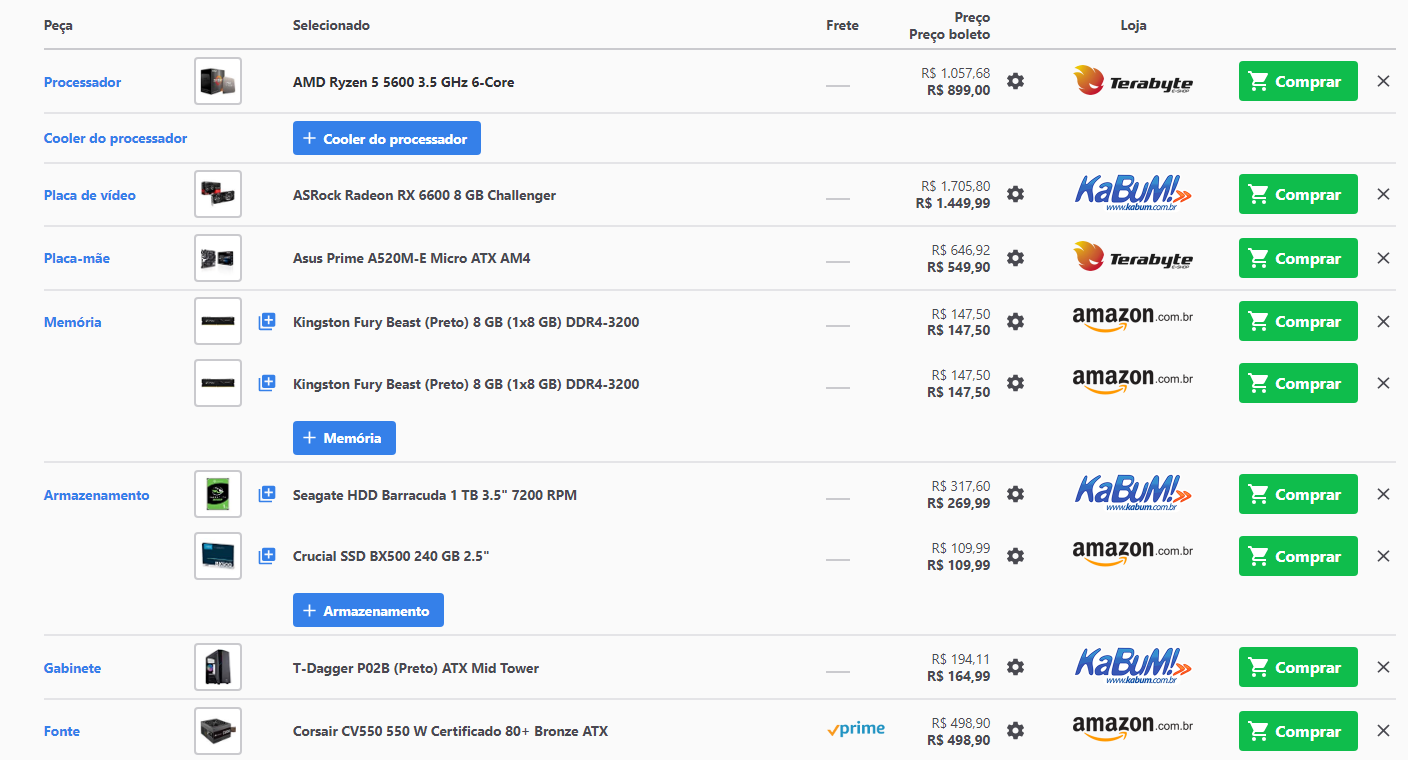Open the Terabyte logo on the Asus Prime row
Viewport: 1408px width, 760px height.
tap(1133, 258)
